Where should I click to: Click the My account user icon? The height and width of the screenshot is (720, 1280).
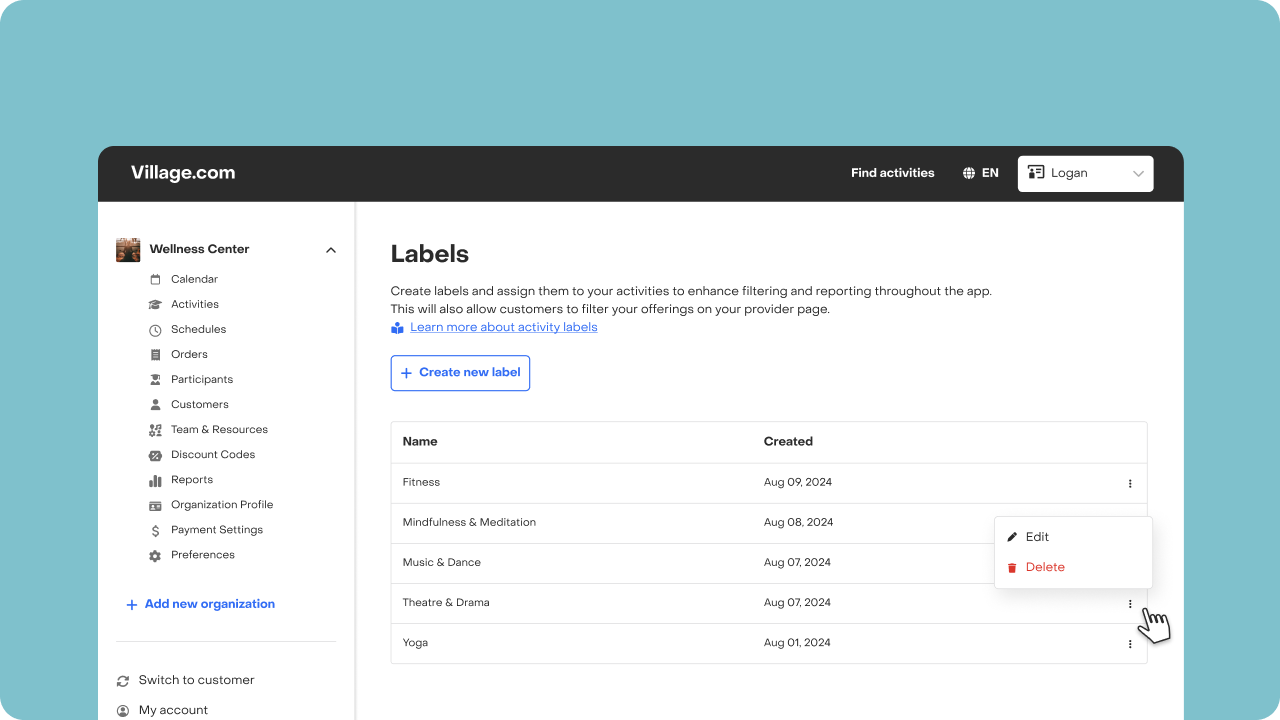[x=123, y=711]
